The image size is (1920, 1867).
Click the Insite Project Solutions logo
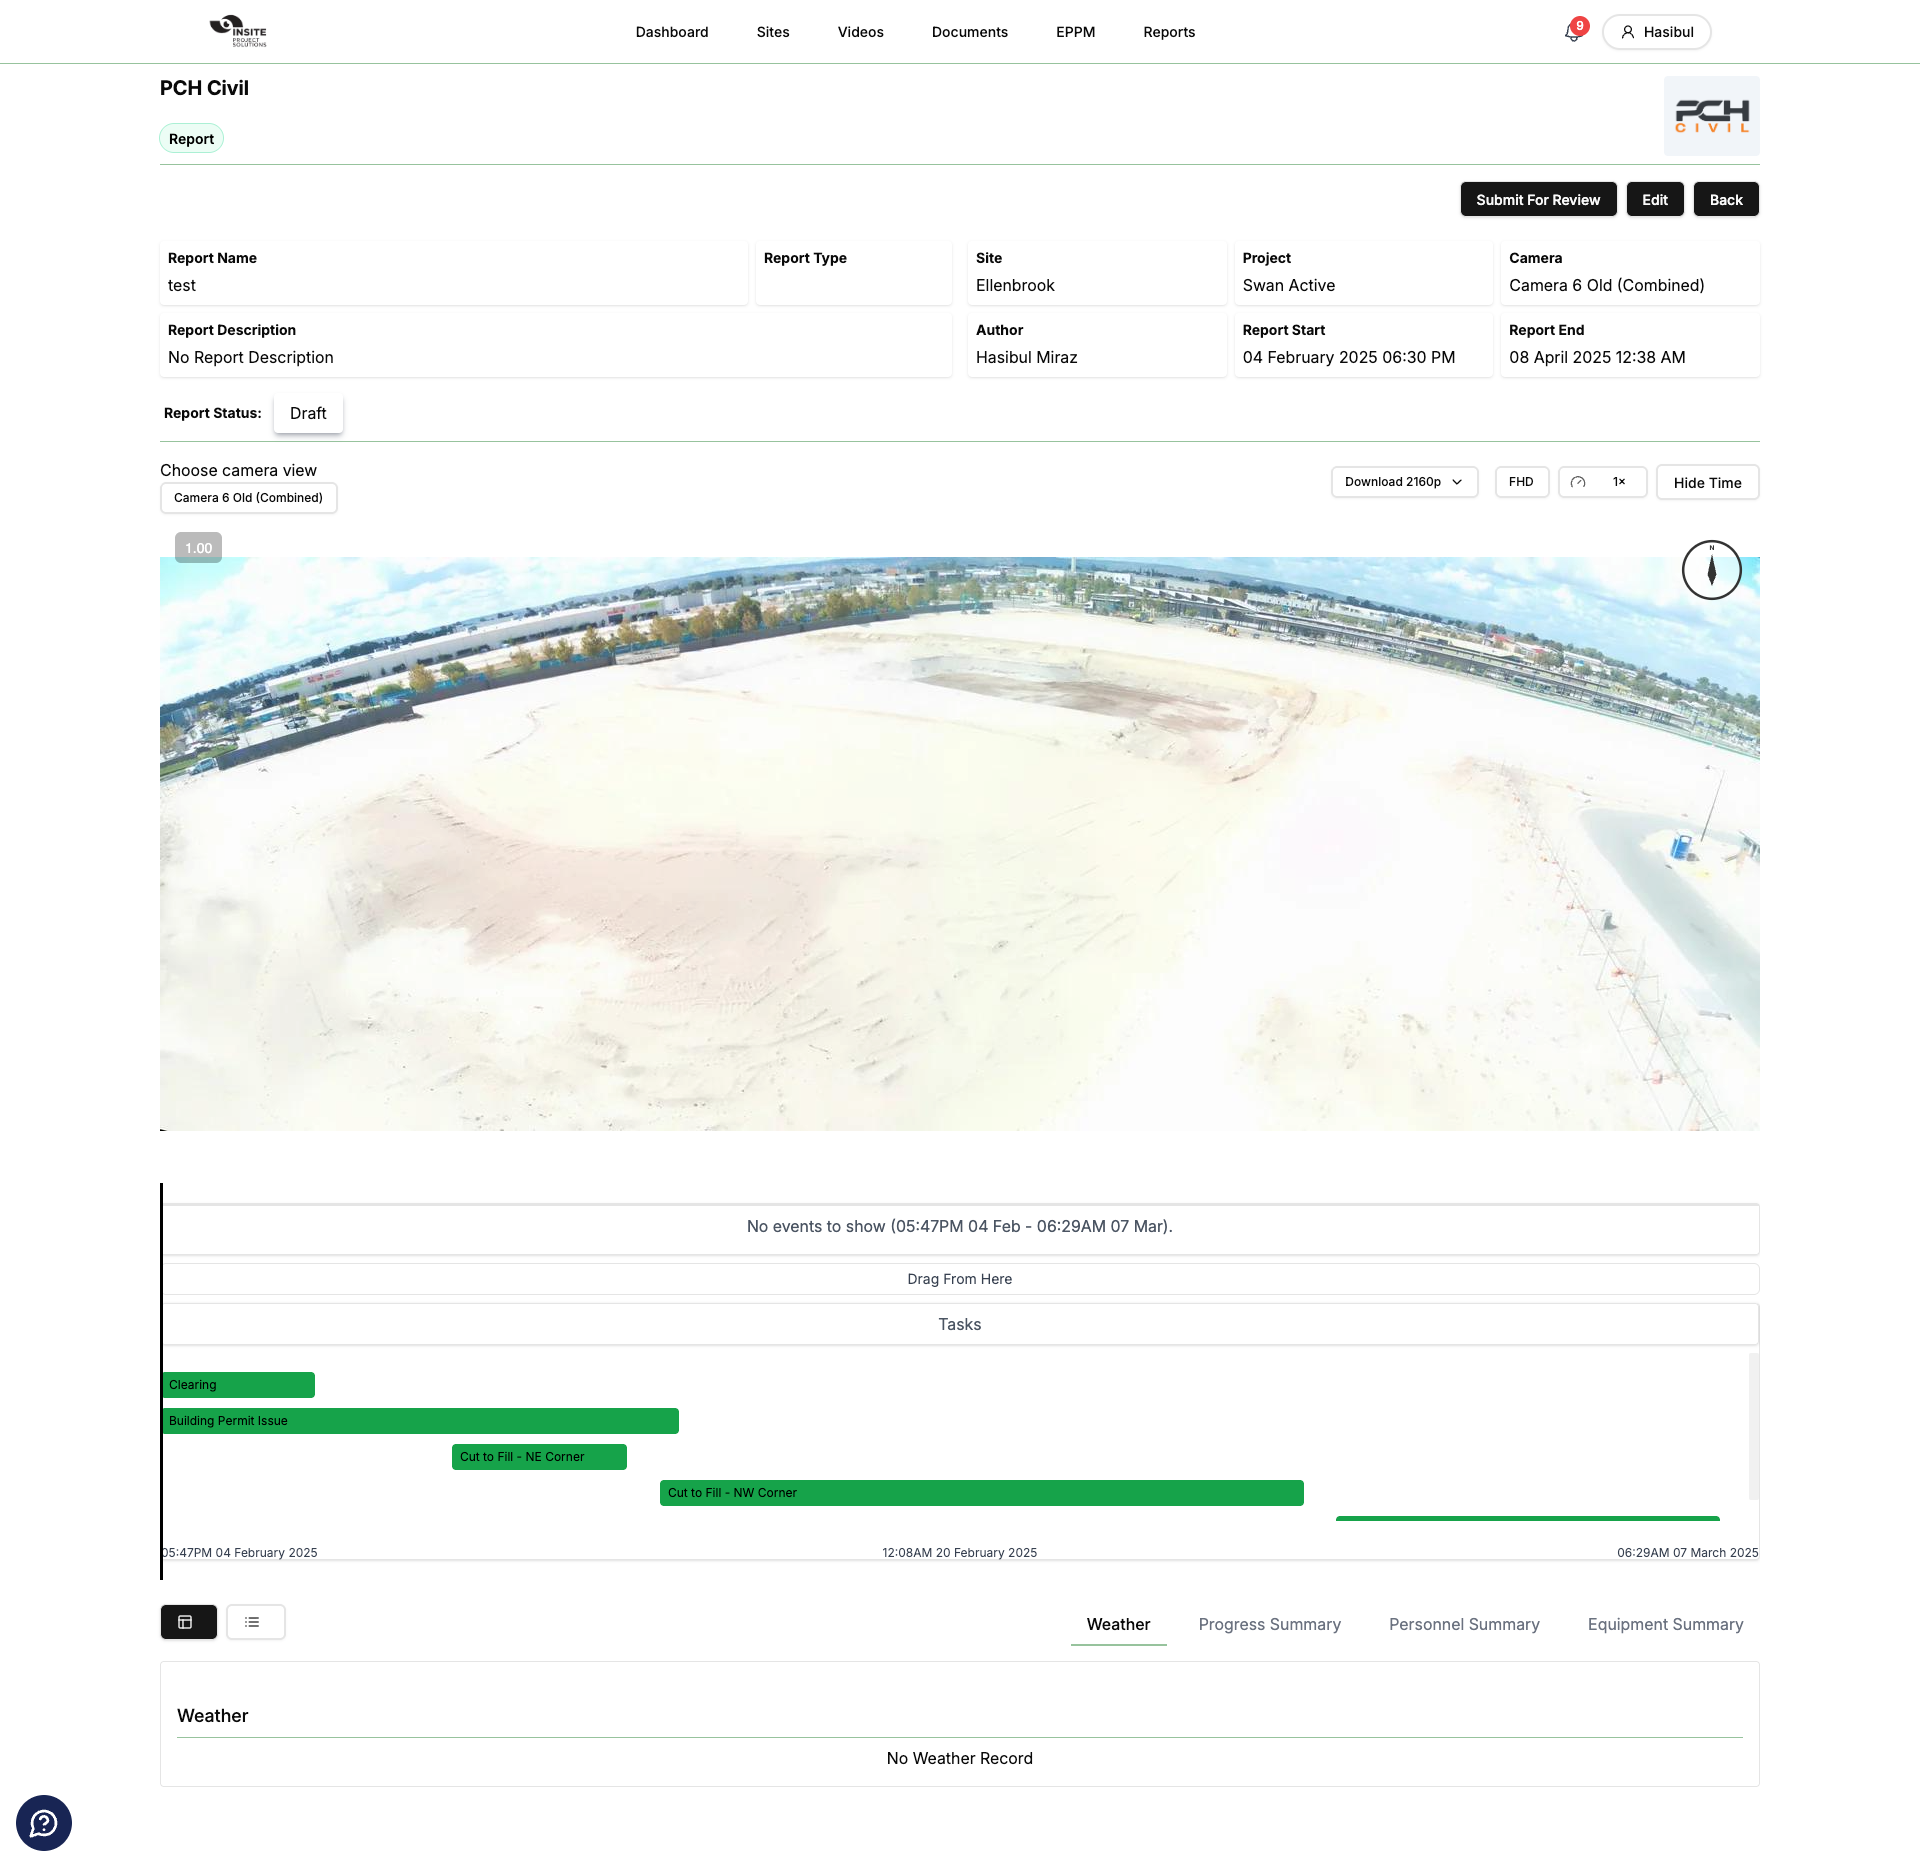[x=237, y=31]
